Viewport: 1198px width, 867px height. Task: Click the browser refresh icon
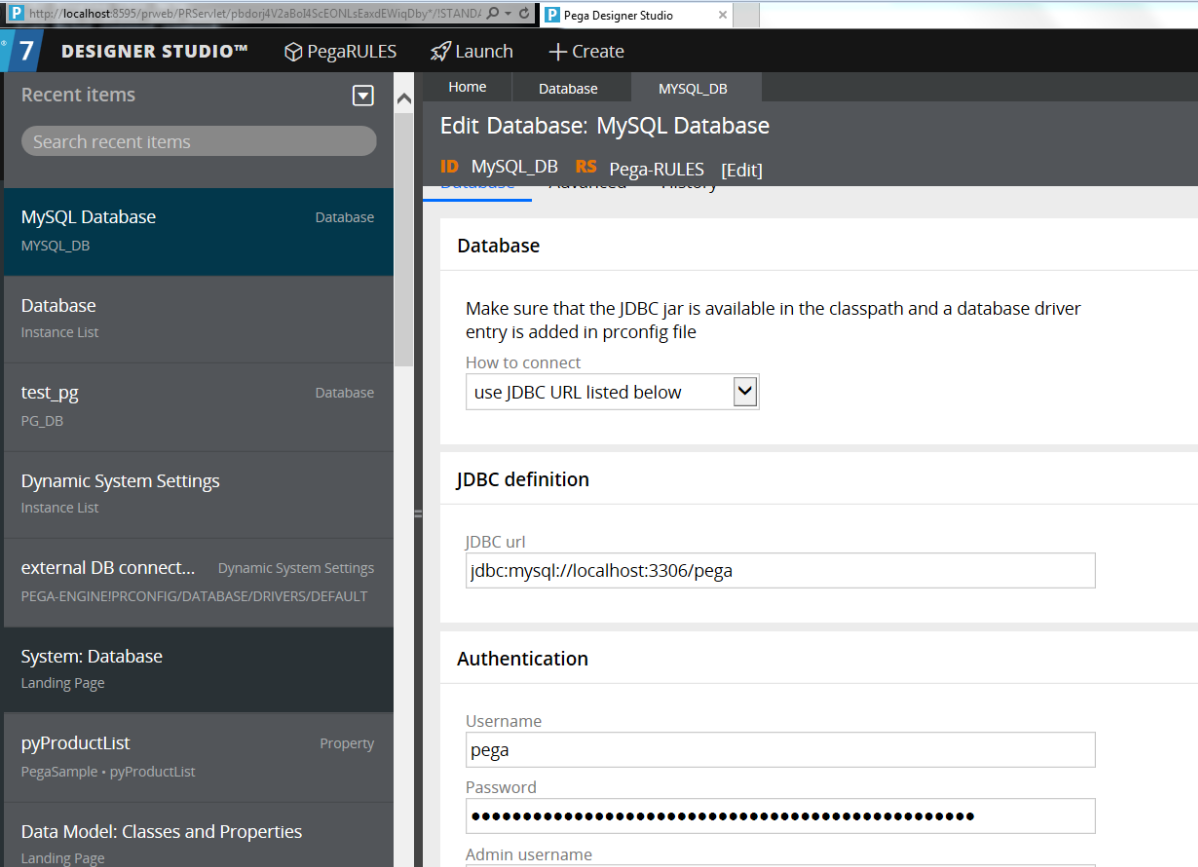coord(524,13)
